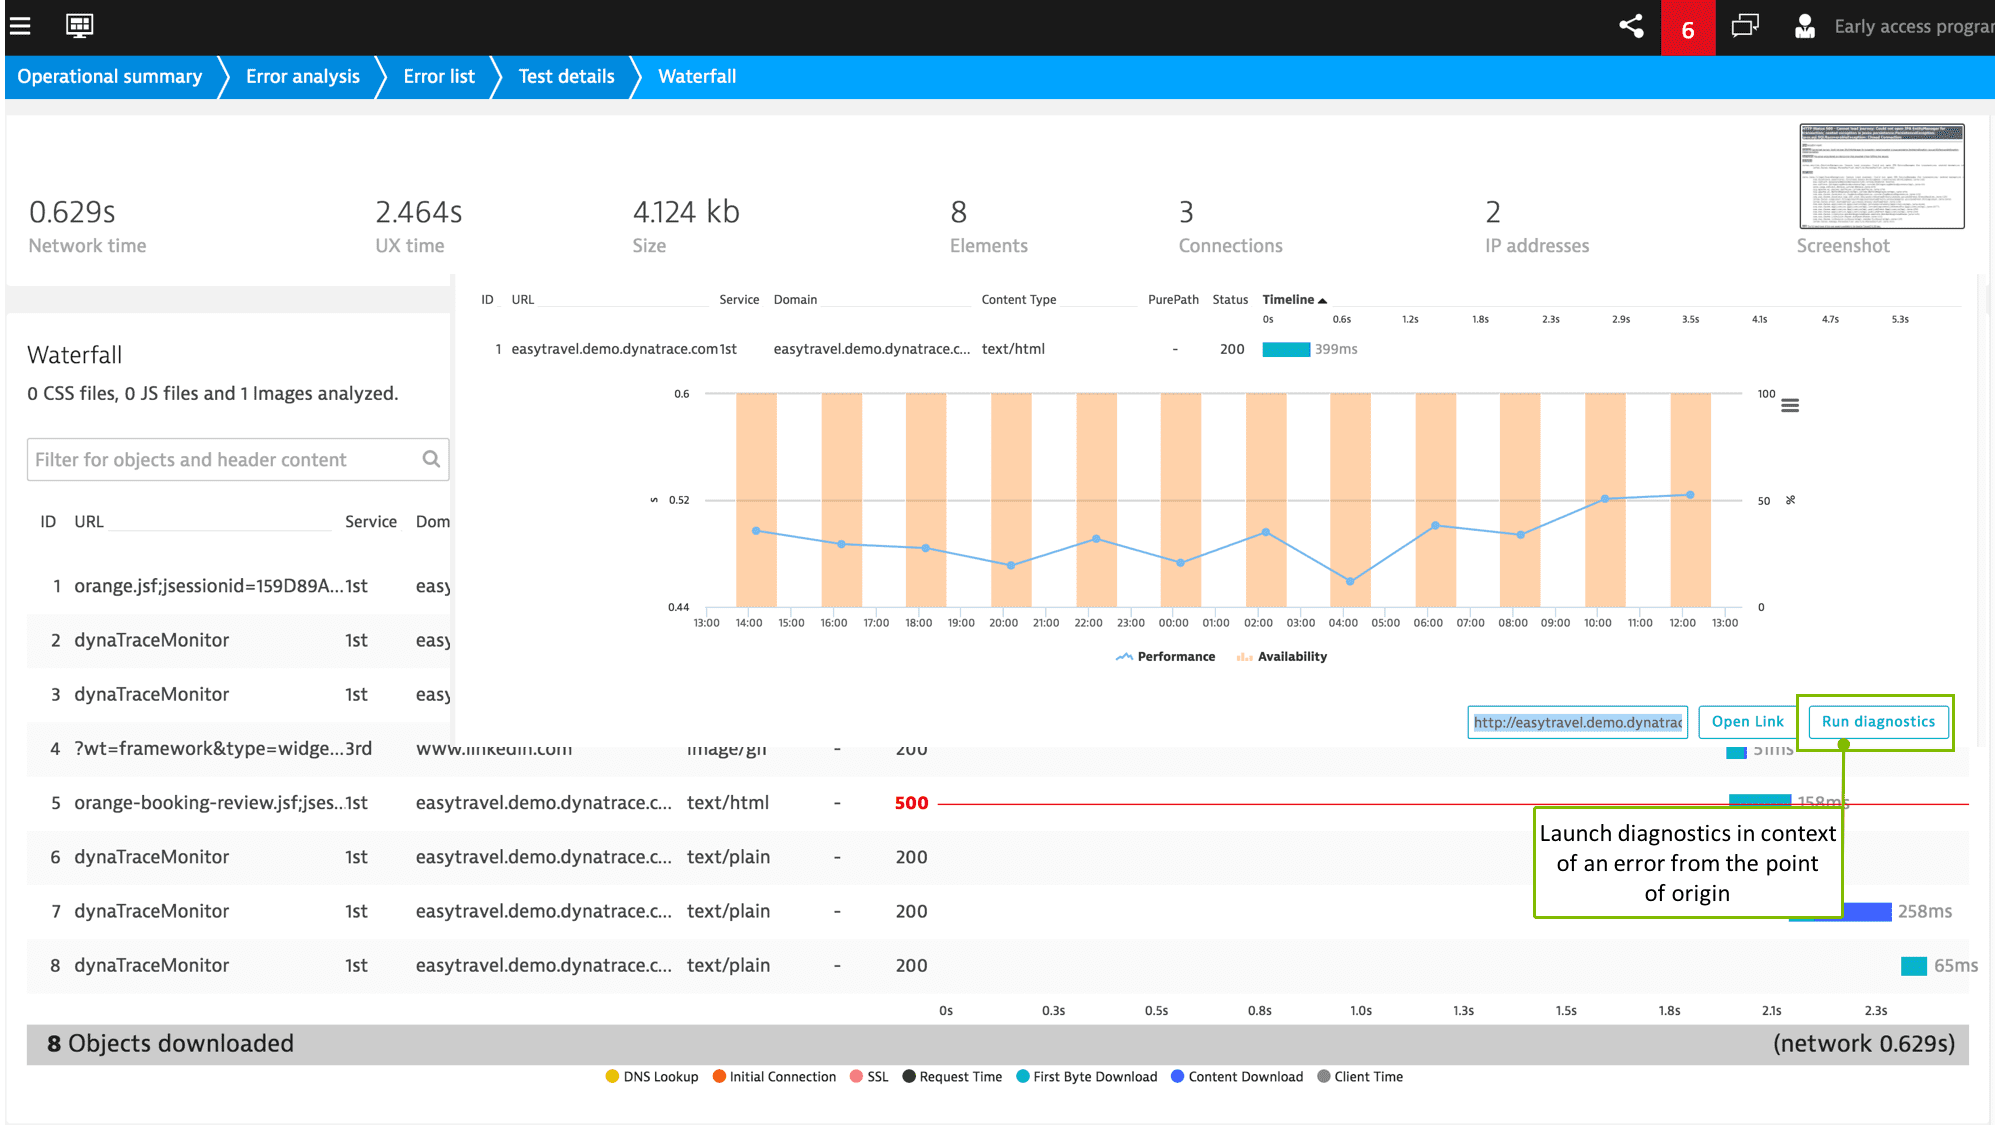2000x1125 pixels.
Task: Click the 2 IP addresses metric
Action: coord(1536,226)
